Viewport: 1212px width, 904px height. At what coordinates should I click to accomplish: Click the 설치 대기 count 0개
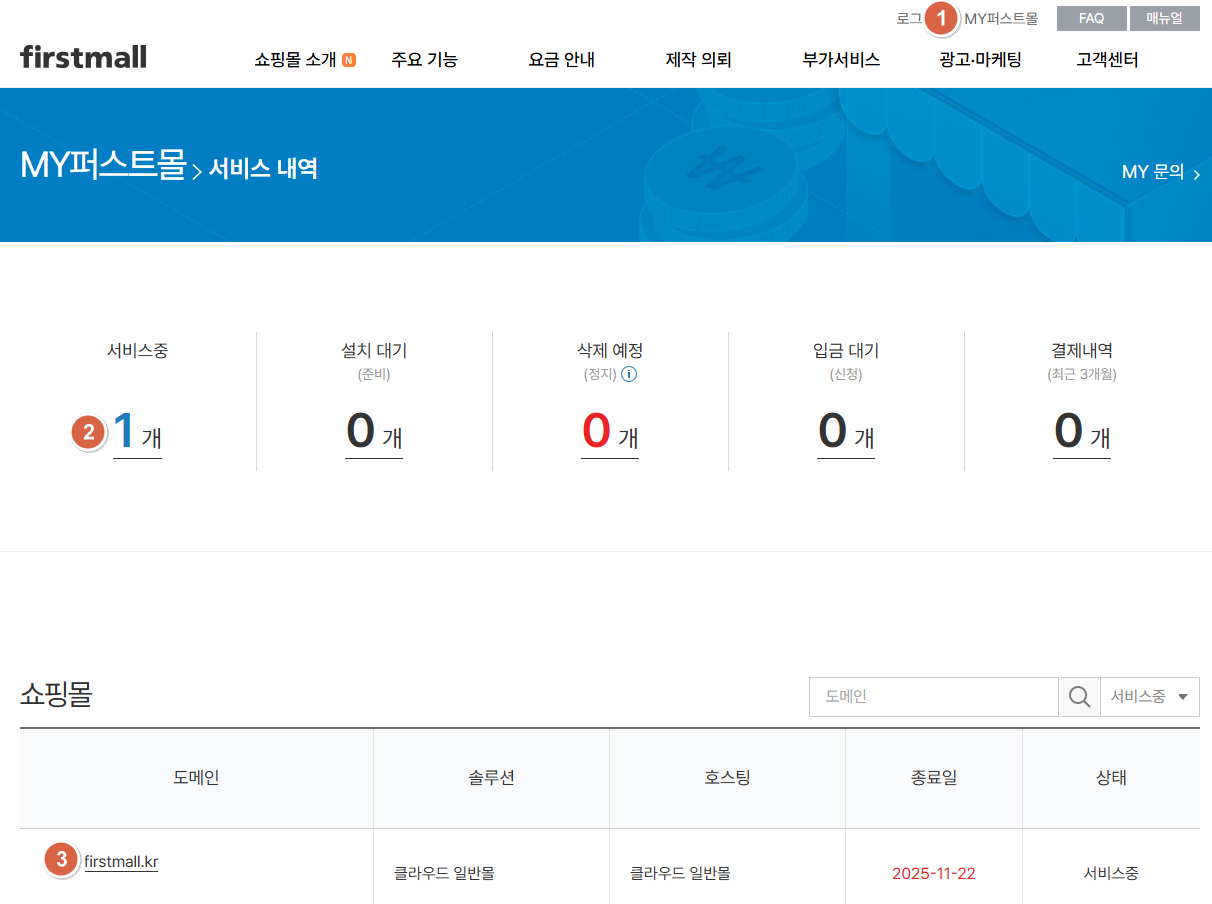pos(374,433)
